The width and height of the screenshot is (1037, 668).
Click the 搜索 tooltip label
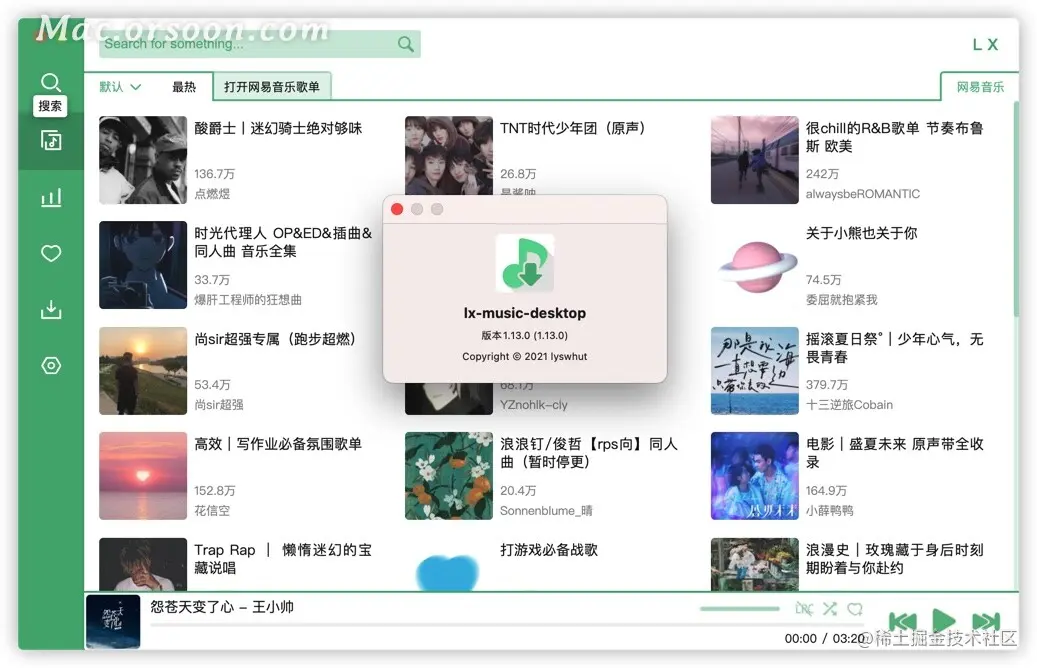(x=50, y=106)
